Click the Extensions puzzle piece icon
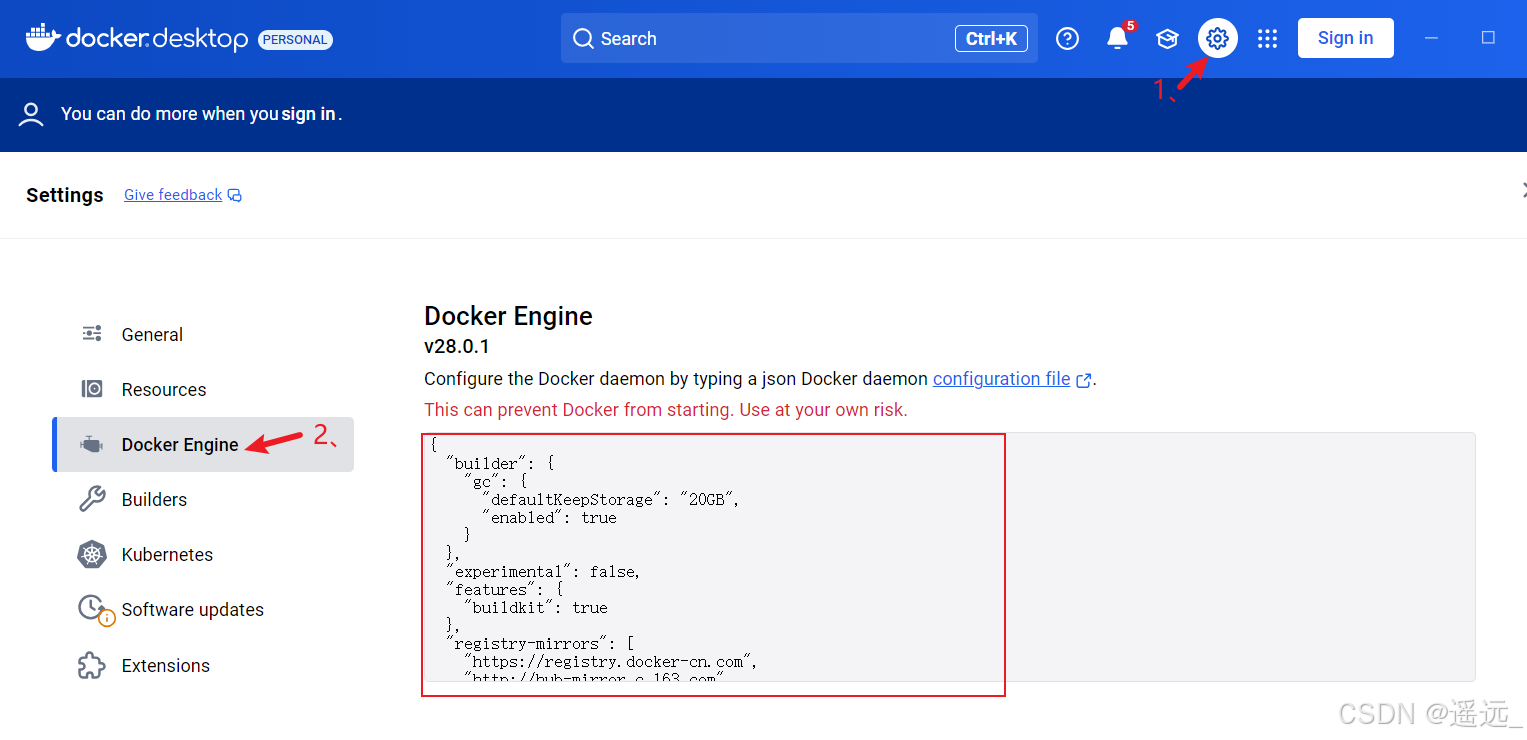 [92, 665]
